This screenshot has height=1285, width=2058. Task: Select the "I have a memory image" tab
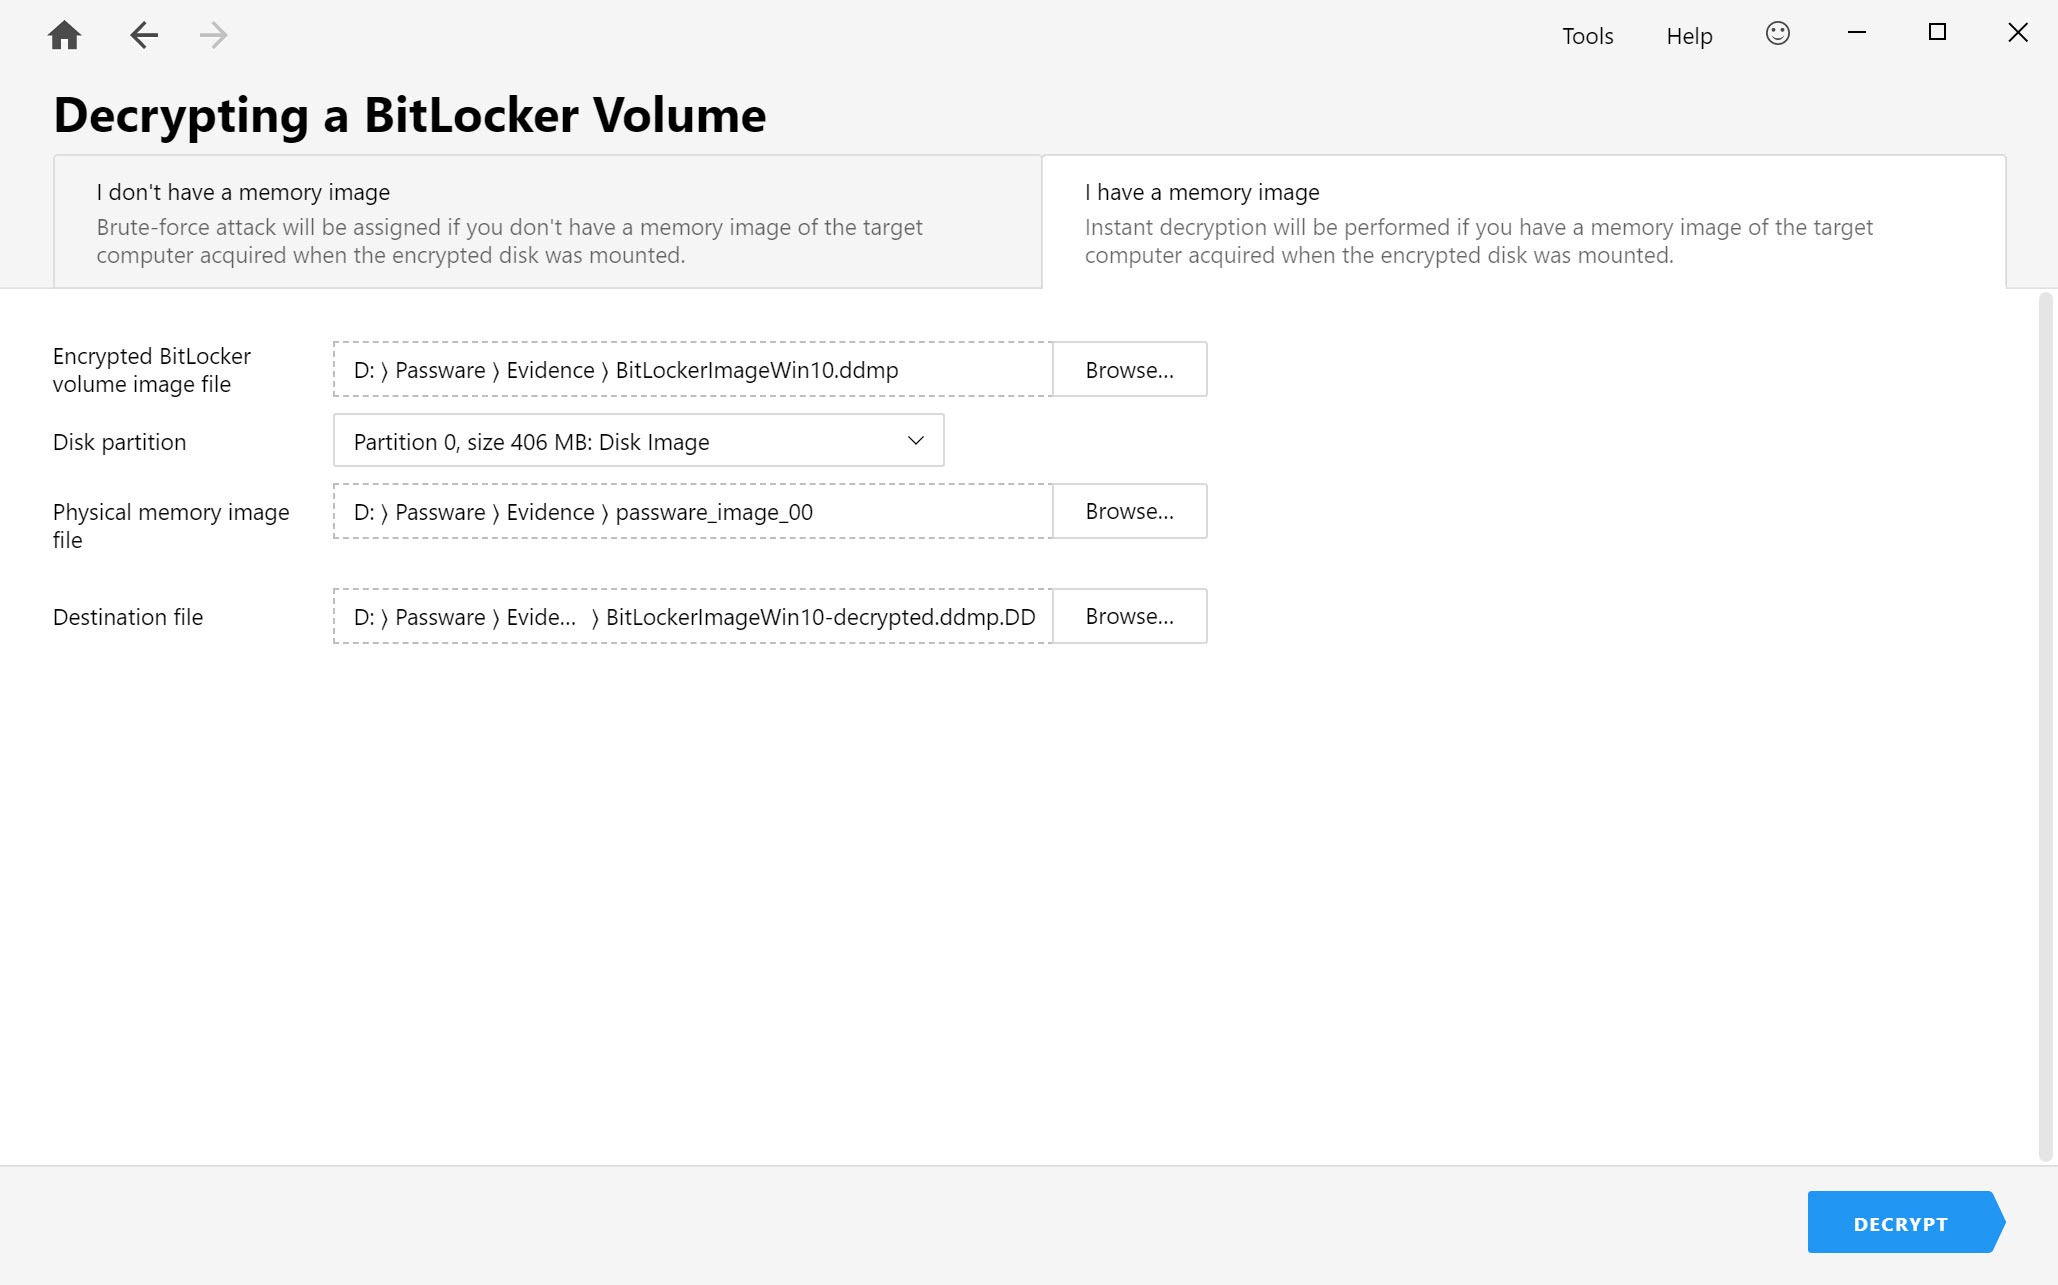click(x=1524, y=222)
